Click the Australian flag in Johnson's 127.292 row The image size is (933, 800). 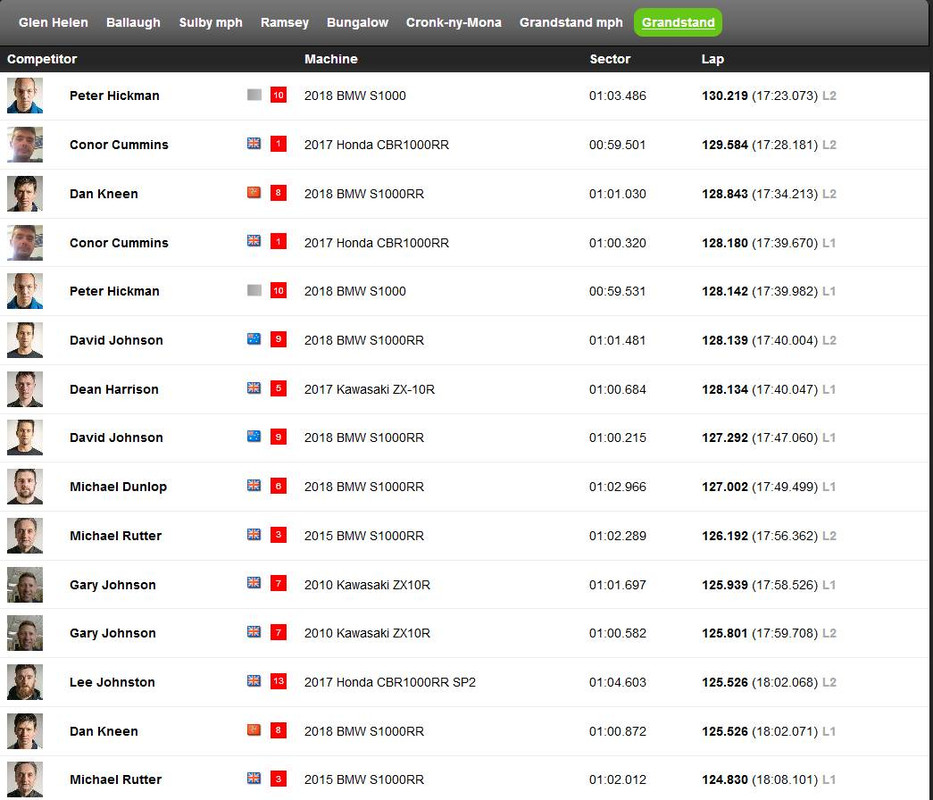click(254, 436)
